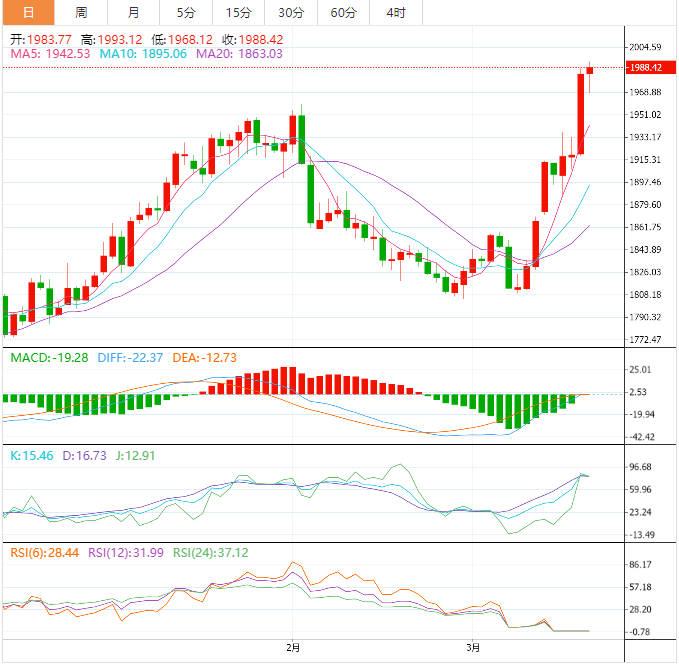Click the MA5: 1942.53 indicator label
679x664 pixels.
pyautogui.click(x=50, y=54)
